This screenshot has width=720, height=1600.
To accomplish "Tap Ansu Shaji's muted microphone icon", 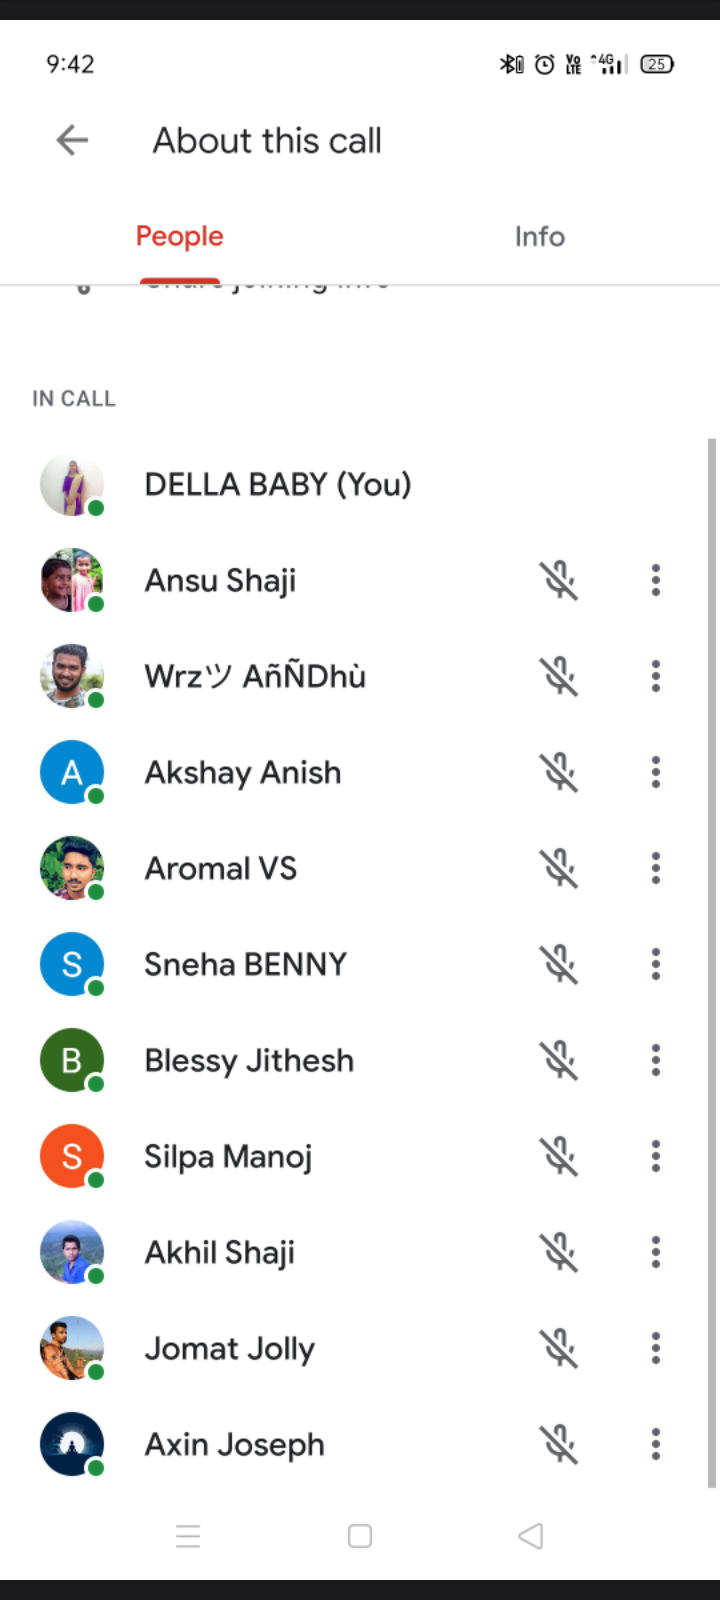I will 560,580.
